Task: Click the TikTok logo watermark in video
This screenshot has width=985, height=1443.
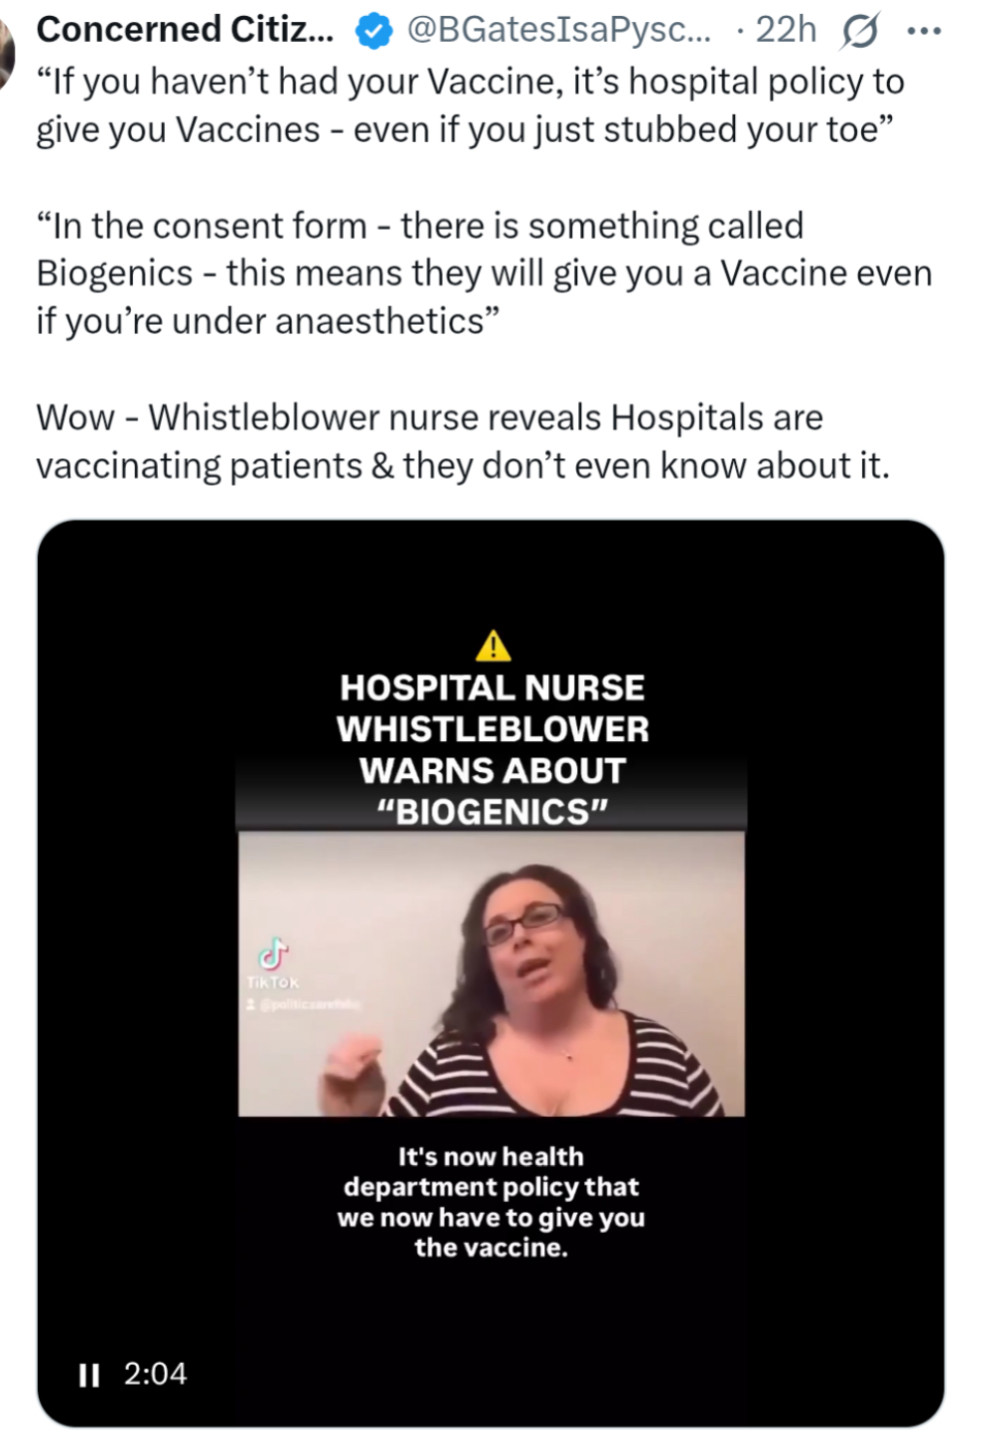Action: pyautogui.click(x=273, y=956)
